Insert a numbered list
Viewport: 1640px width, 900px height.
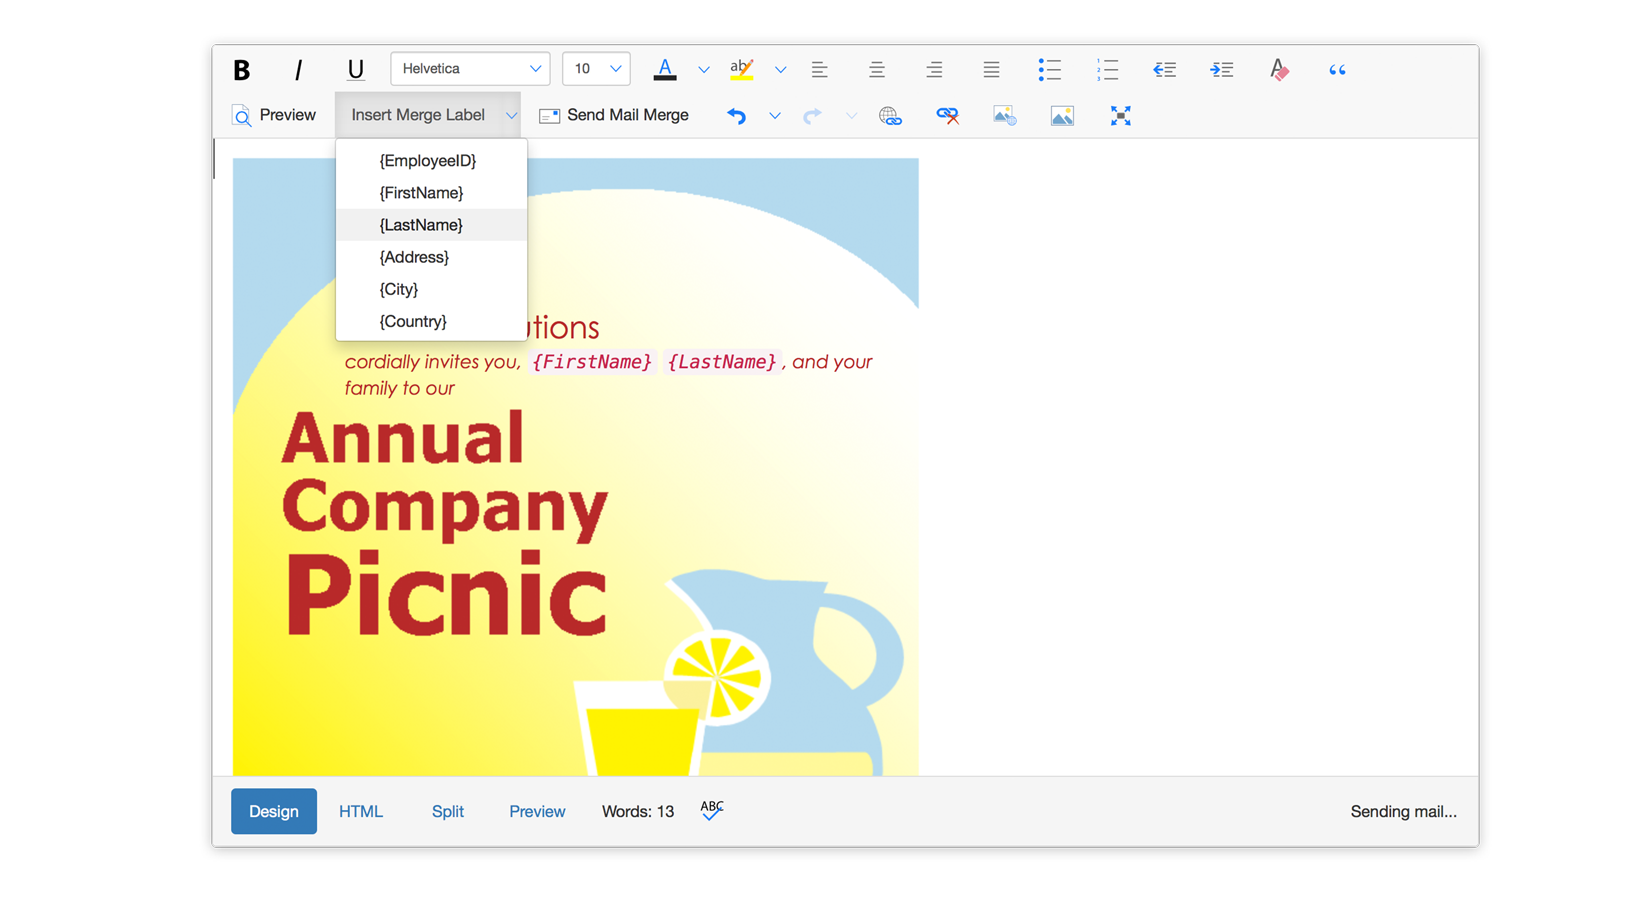click(1107, 70)
